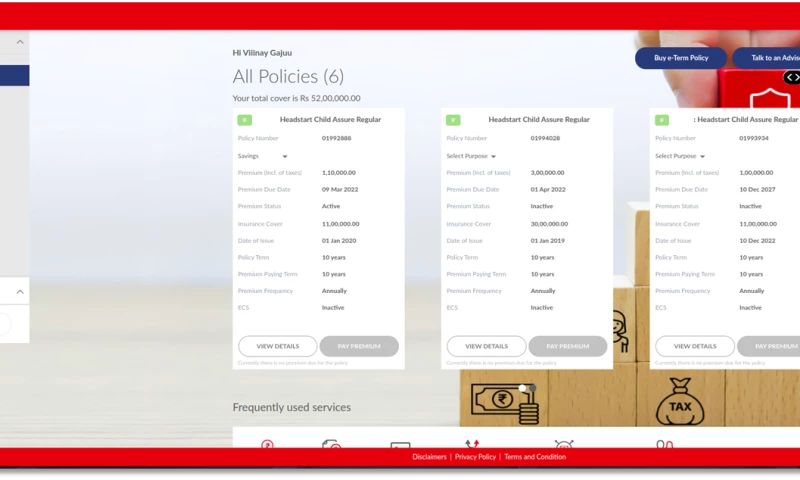Click premium amount 1,00,000.00
This screenshot has height=480, width=800.
(x=756, y=173)
